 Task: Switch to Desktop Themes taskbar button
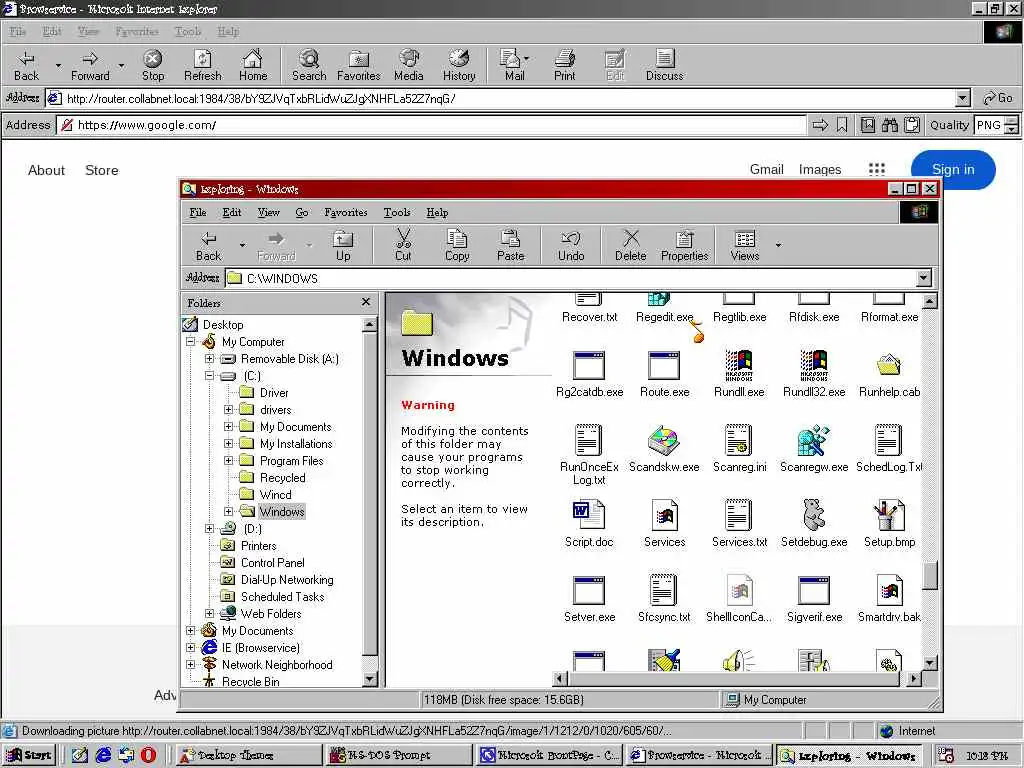pos(248,755)
